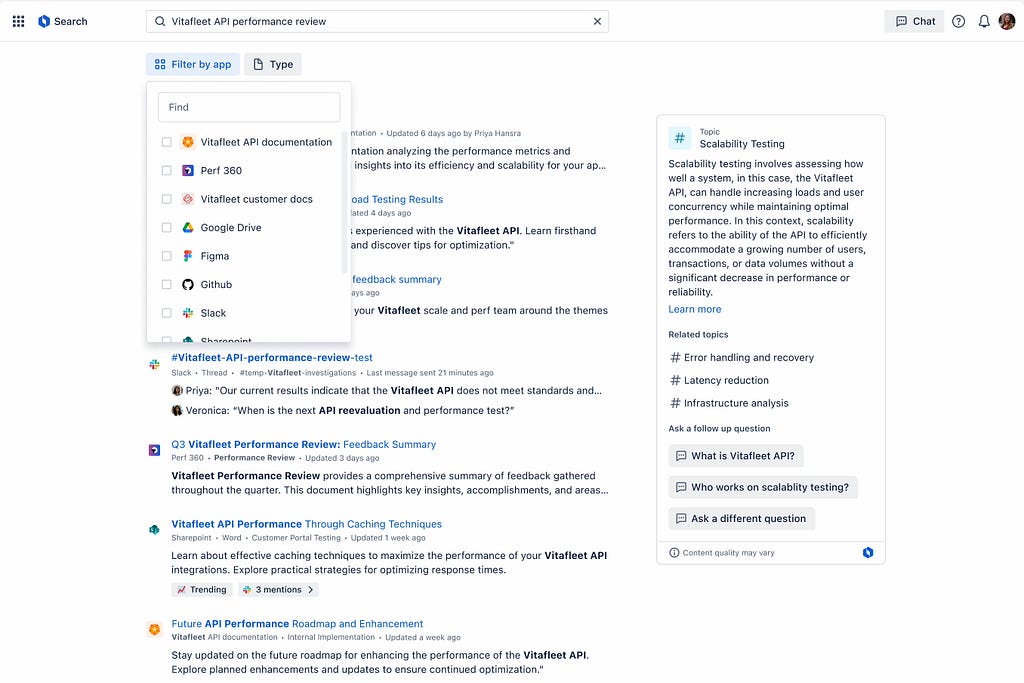Open the Type filter dropdown
Viewport: 1024px width, 683px height.
click(273, 64)
